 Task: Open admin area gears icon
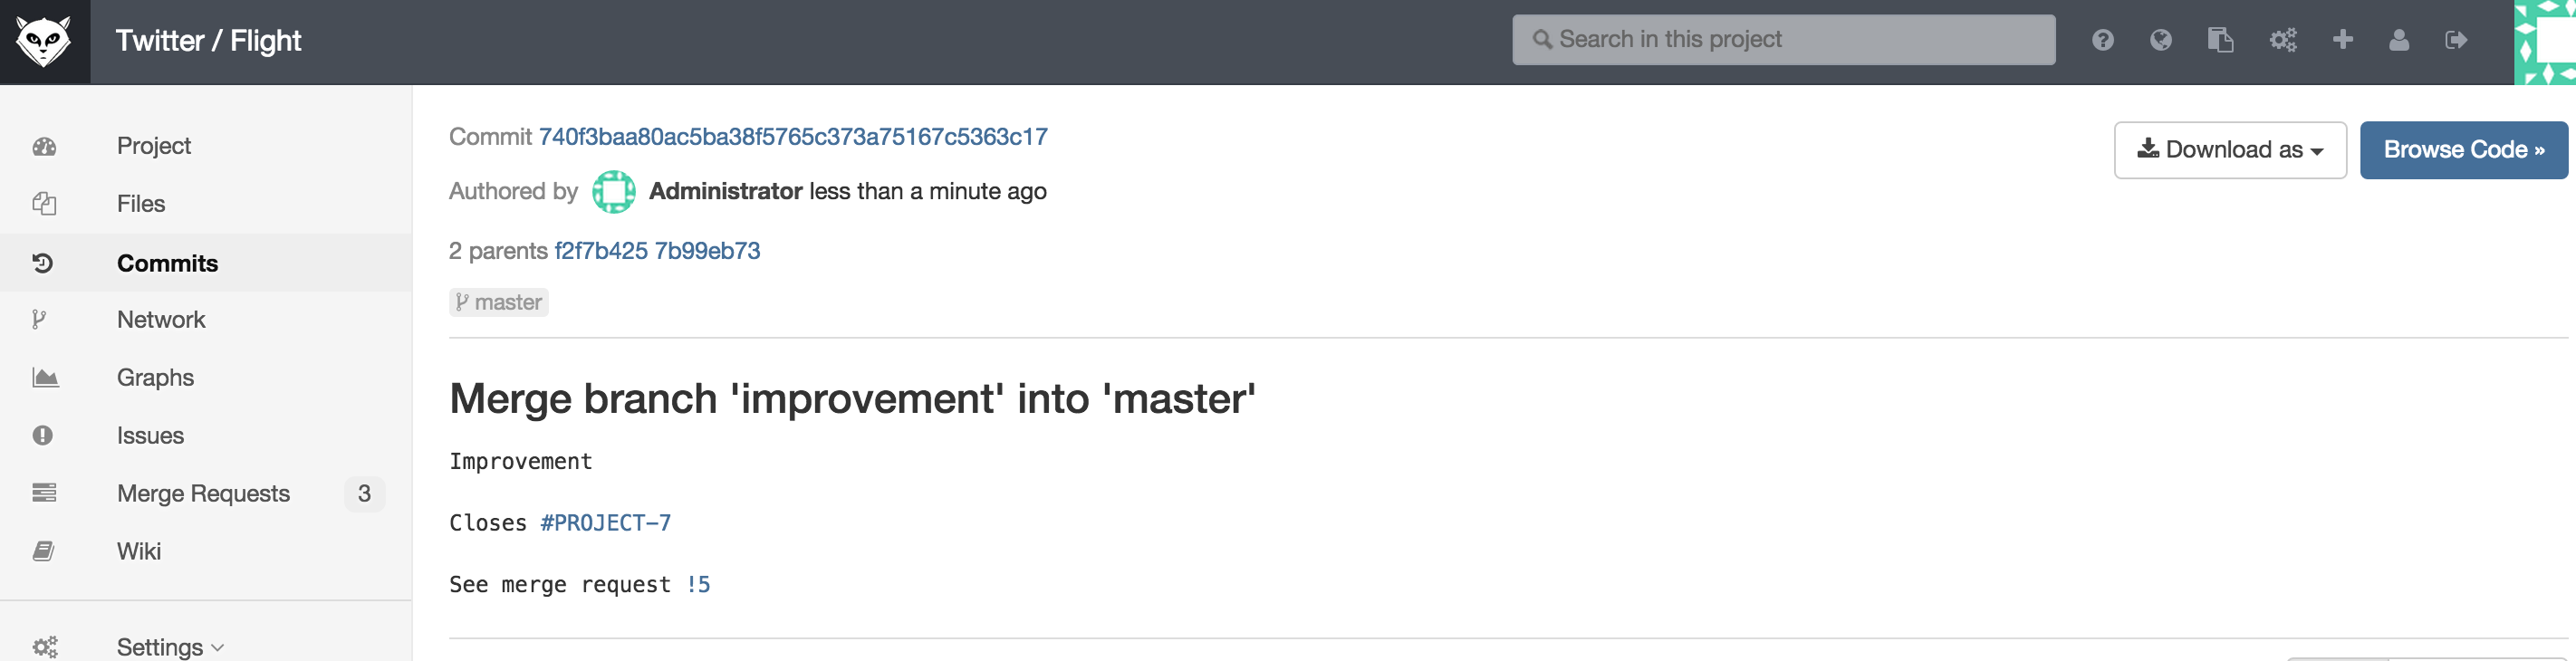[2282, 40]
